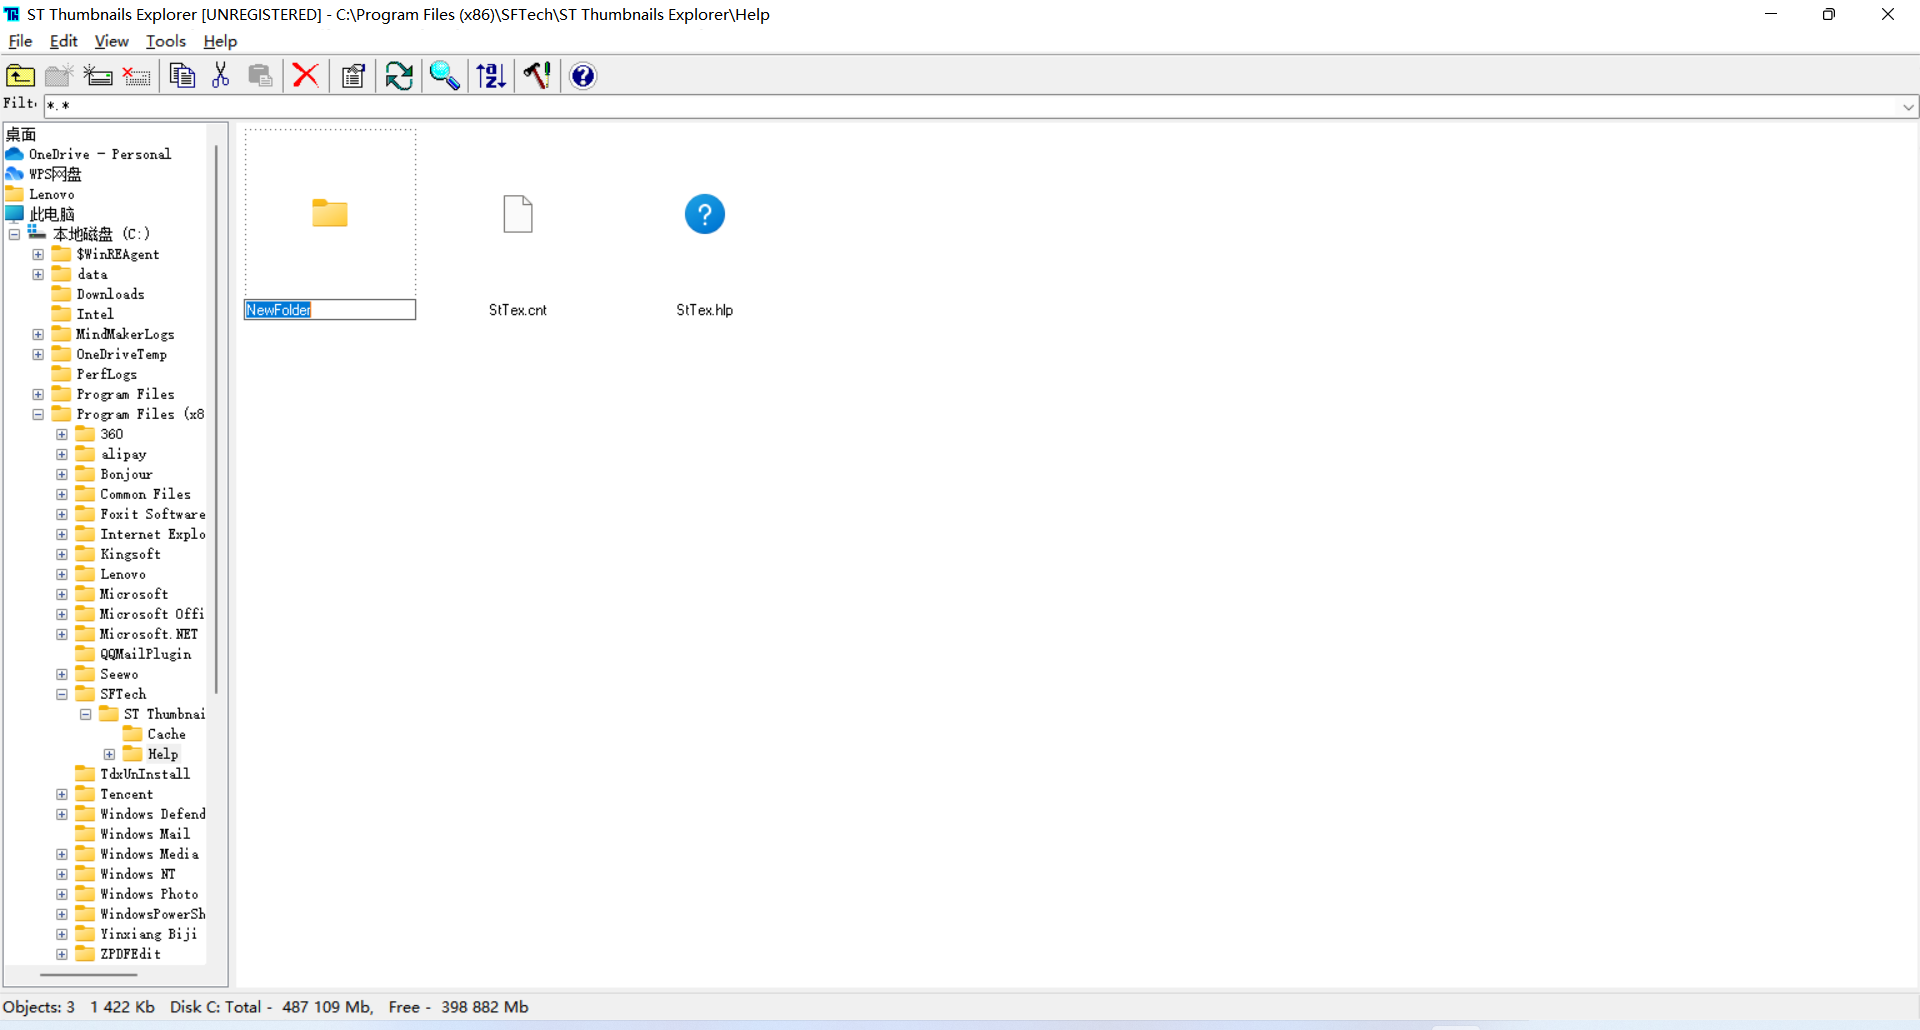1920x1030 pixels.
Task: Copy selection using the toolbar copy icon
Action: point(182,76)
